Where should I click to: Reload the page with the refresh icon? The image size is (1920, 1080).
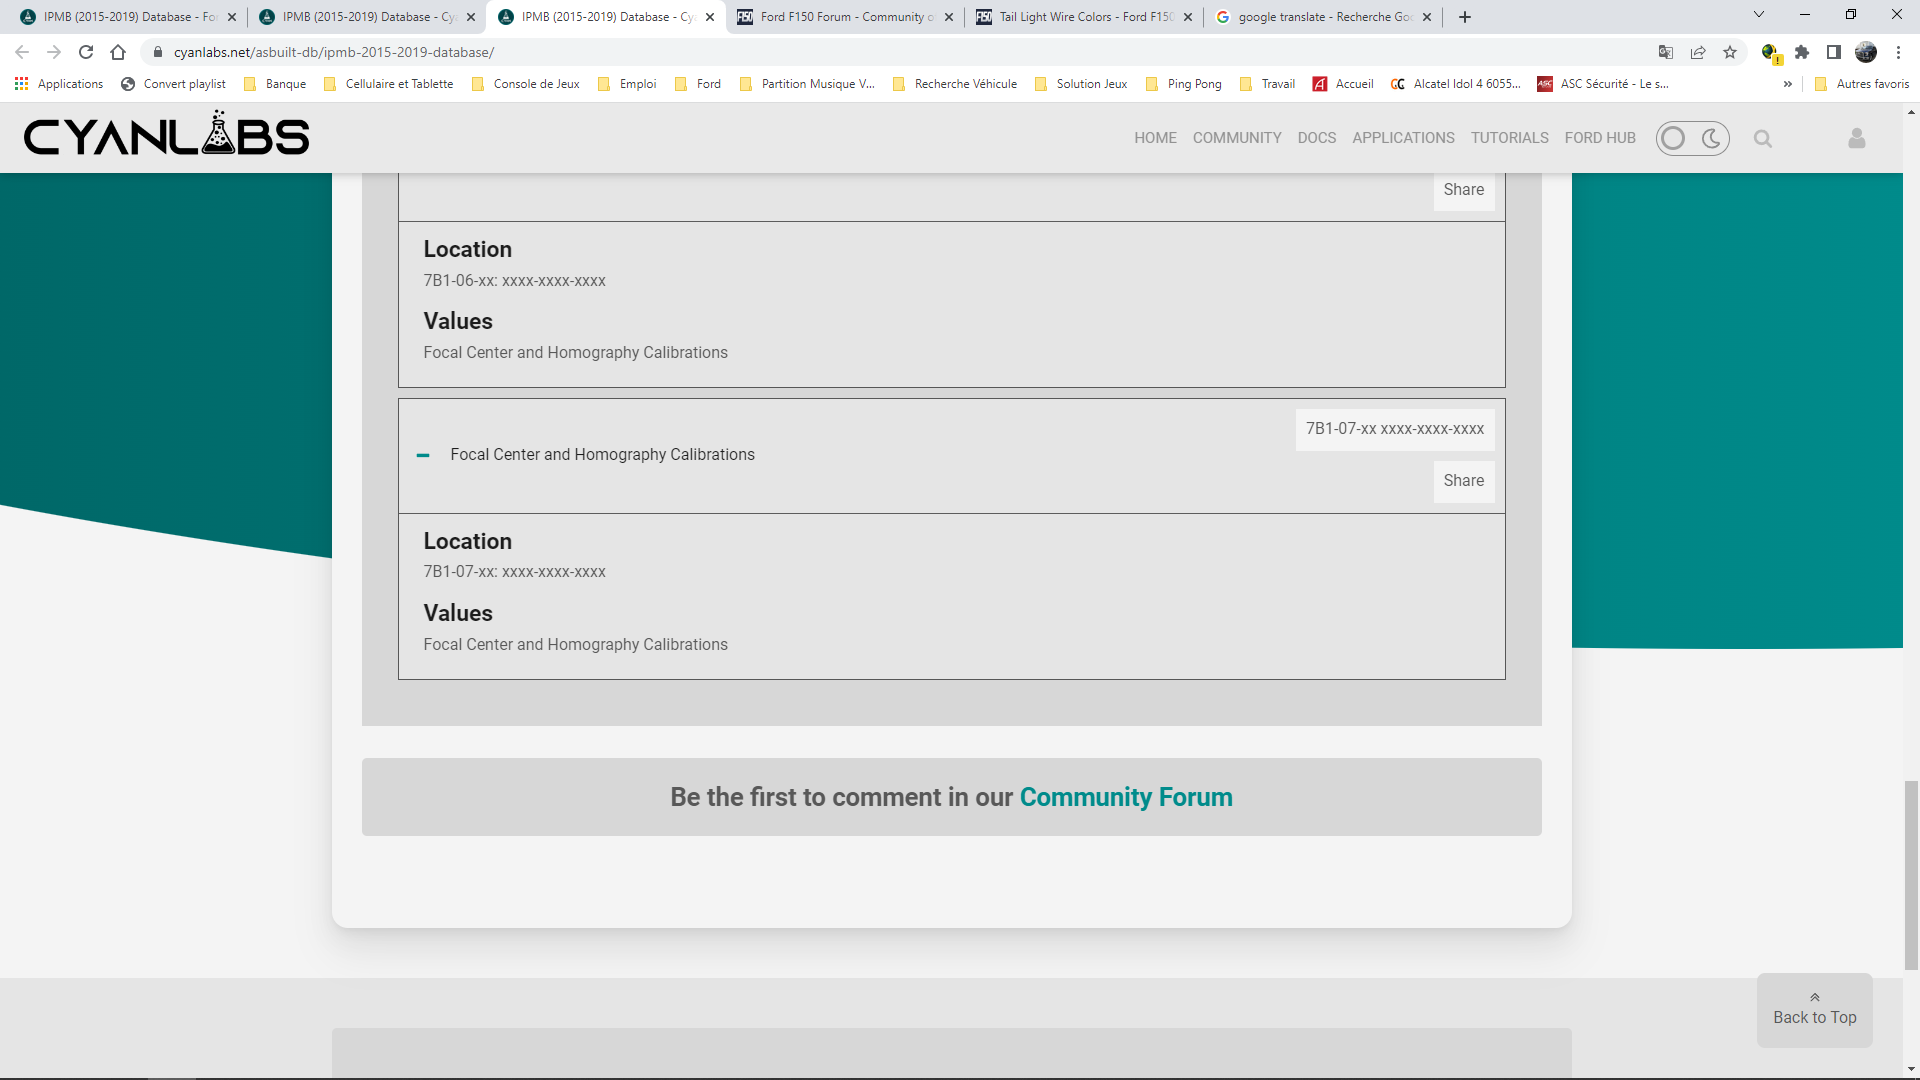[x=86, y=52]
